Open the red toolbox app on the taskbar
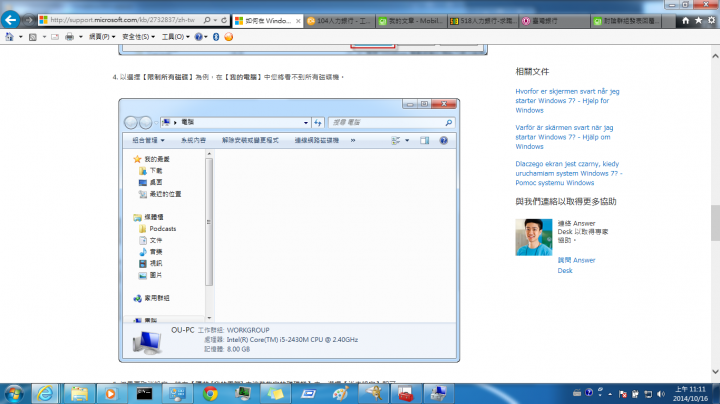The width and height of the screenshot is (720, 404). click(x=405, y=394)
